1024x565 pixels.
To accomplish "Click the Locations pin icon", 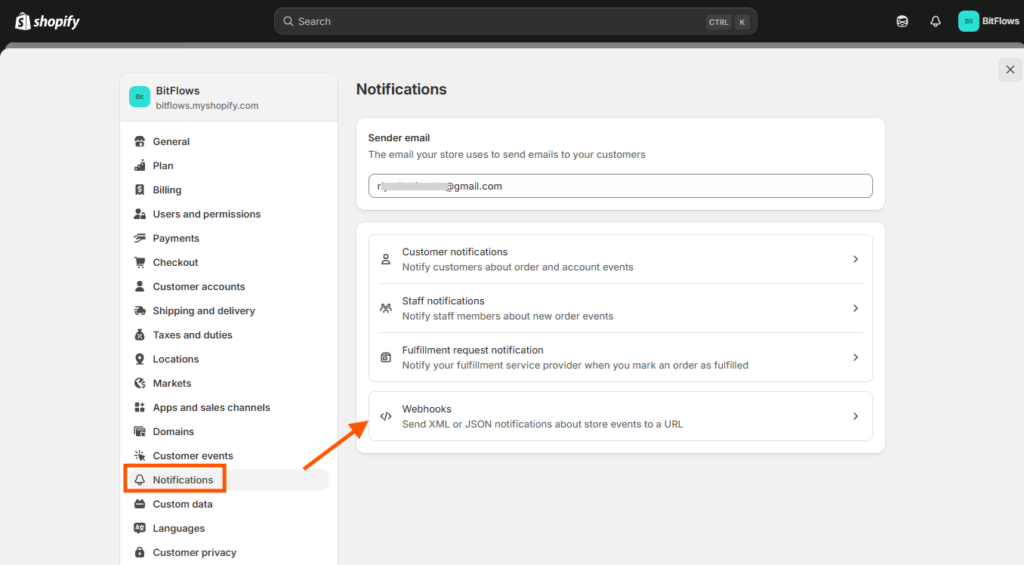I will [x=140, y=359].
